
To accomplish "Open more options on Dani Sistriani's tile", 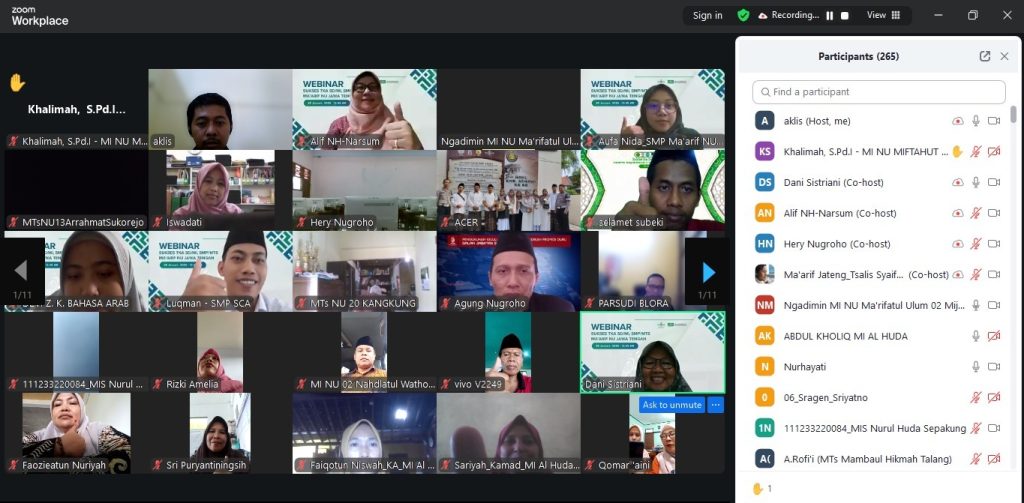I will 715,405.
